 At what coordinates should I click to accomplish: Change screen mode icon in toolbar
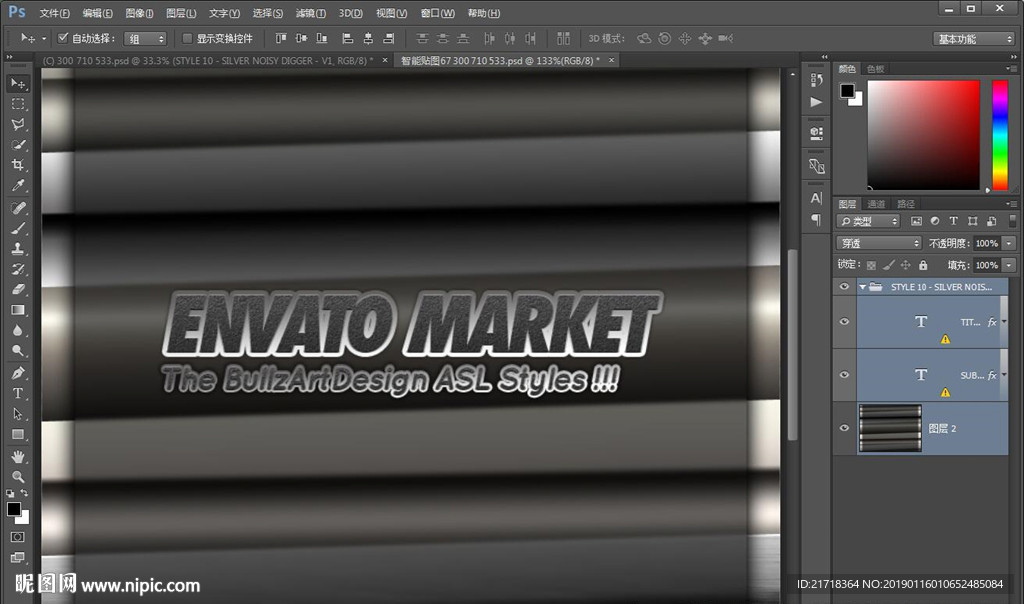[x=18, y=558]
